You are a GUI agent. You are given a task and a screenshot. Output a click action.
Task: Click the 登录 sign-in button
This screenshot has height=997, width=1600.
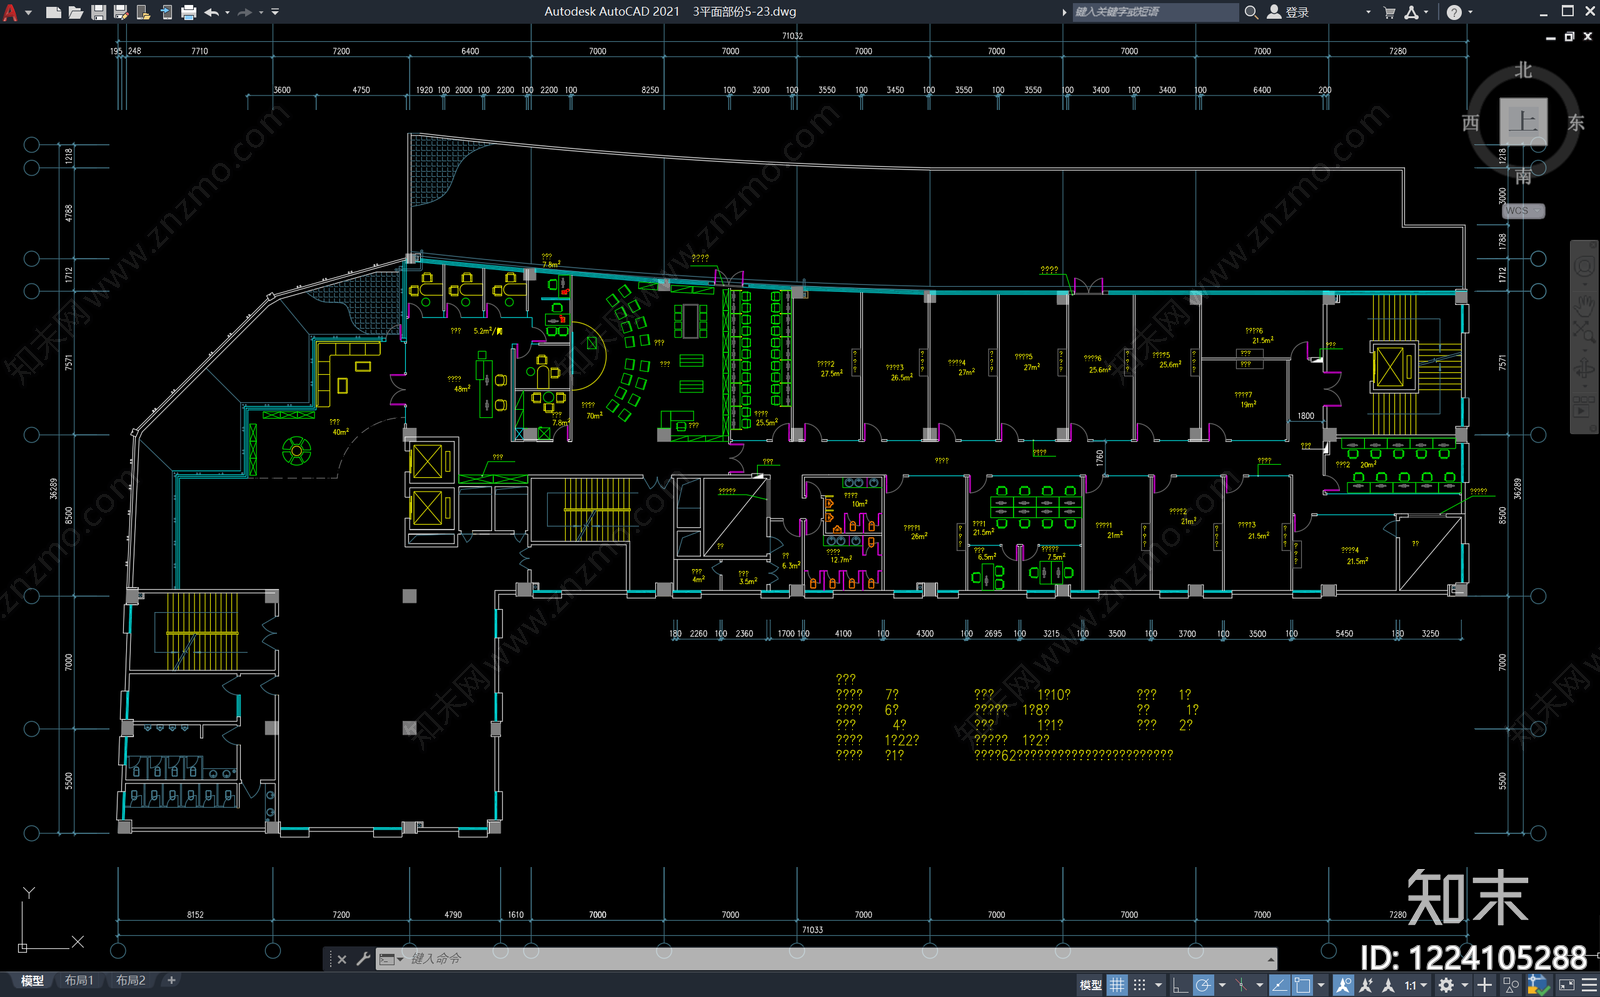tap(1289, 12)
